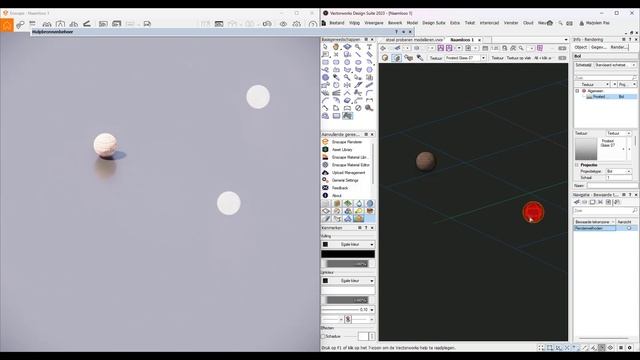Screen dimensions: 640x360
Task: Click the status bar gear settings icon
Action: [629, 348]
